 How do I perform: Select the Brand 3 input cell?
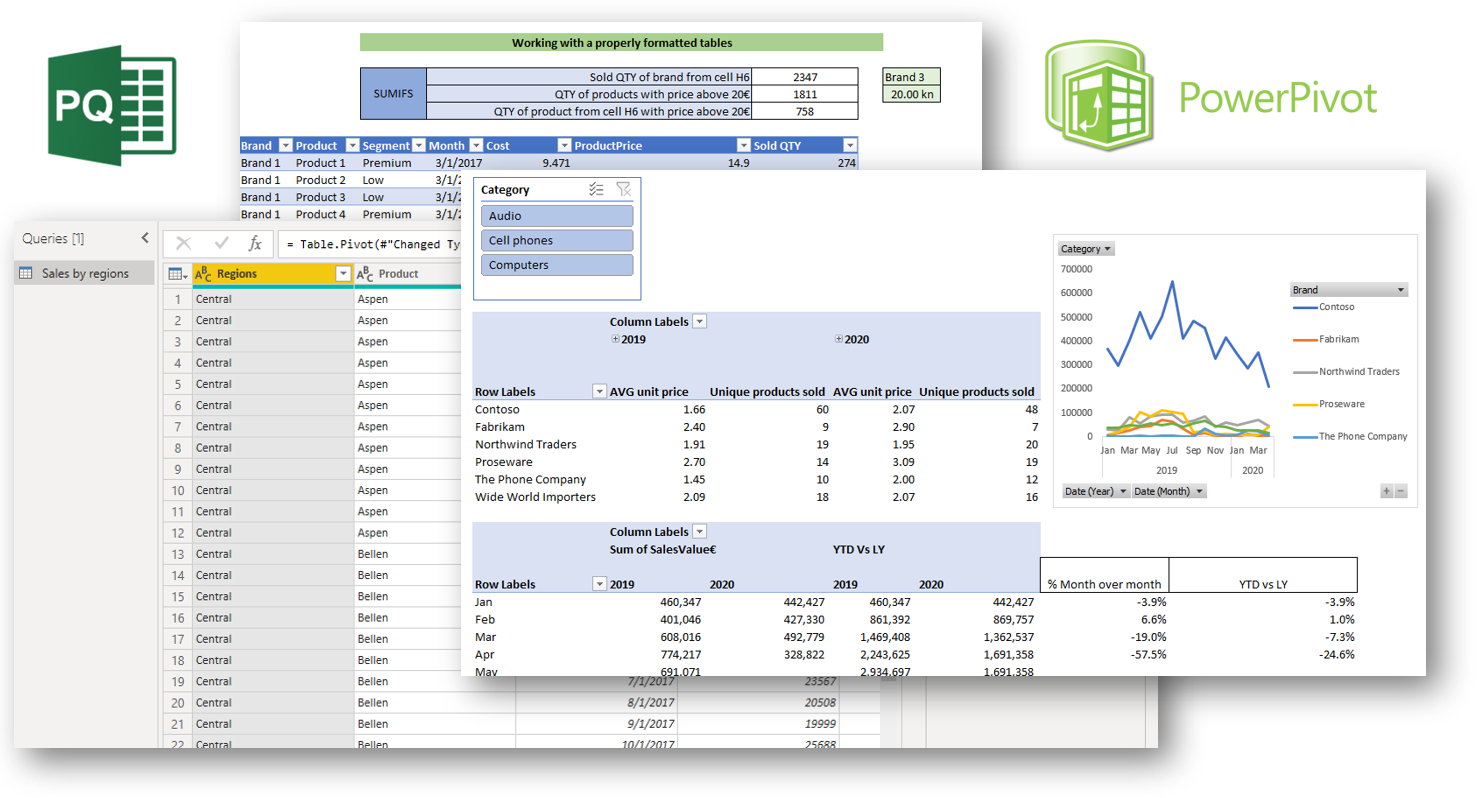(x=912, y=77)
